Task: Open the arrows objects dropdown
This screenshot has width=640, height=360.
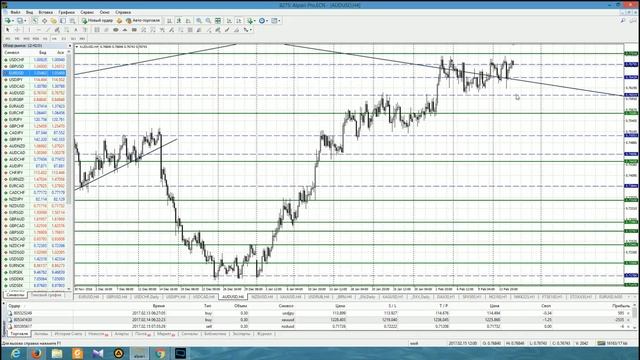Action: click(x=250, y=30)
